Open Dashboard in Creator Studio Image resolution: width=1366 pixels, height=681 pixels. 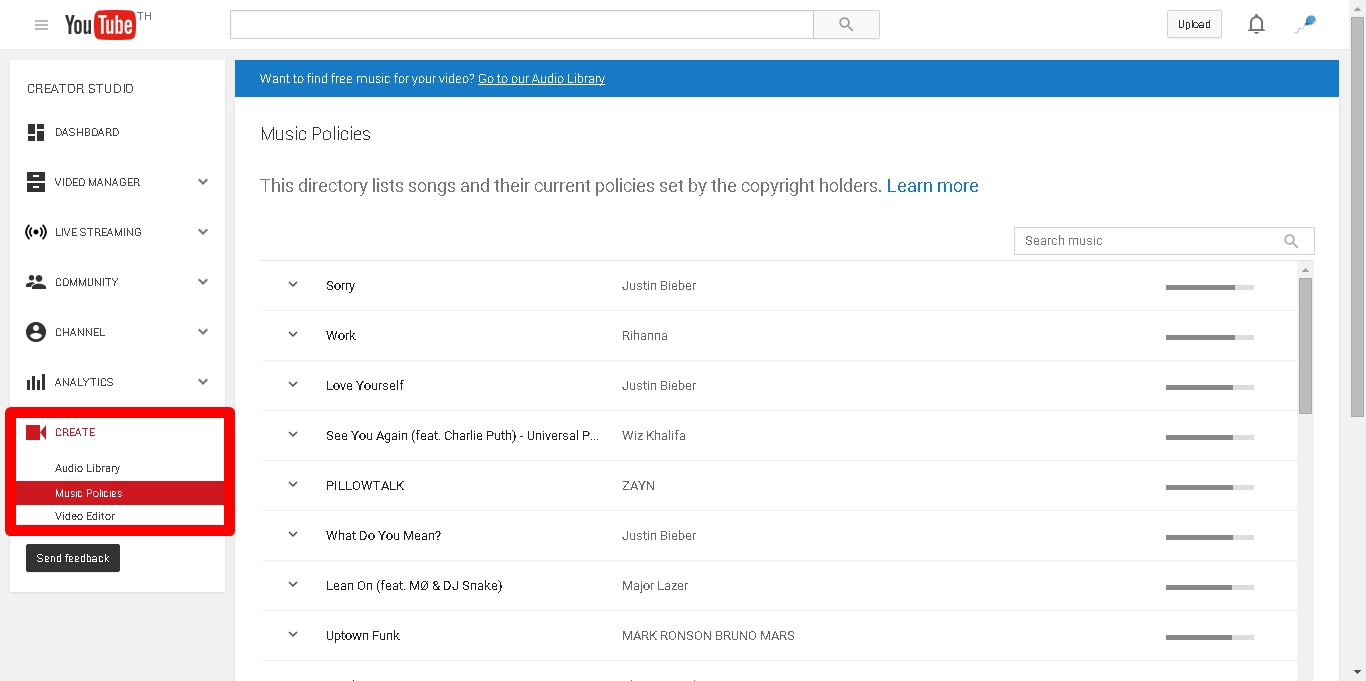[87, 132]
